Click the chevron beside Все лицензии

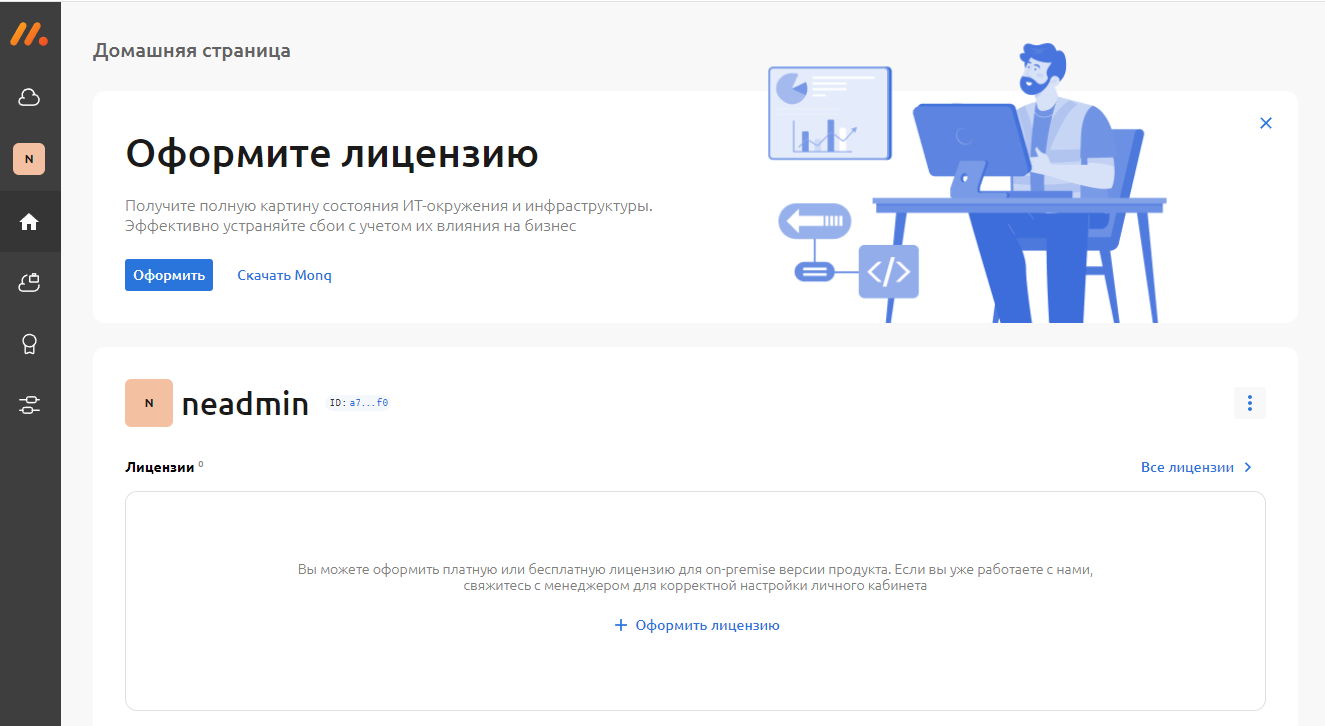tap(1248, 467)
